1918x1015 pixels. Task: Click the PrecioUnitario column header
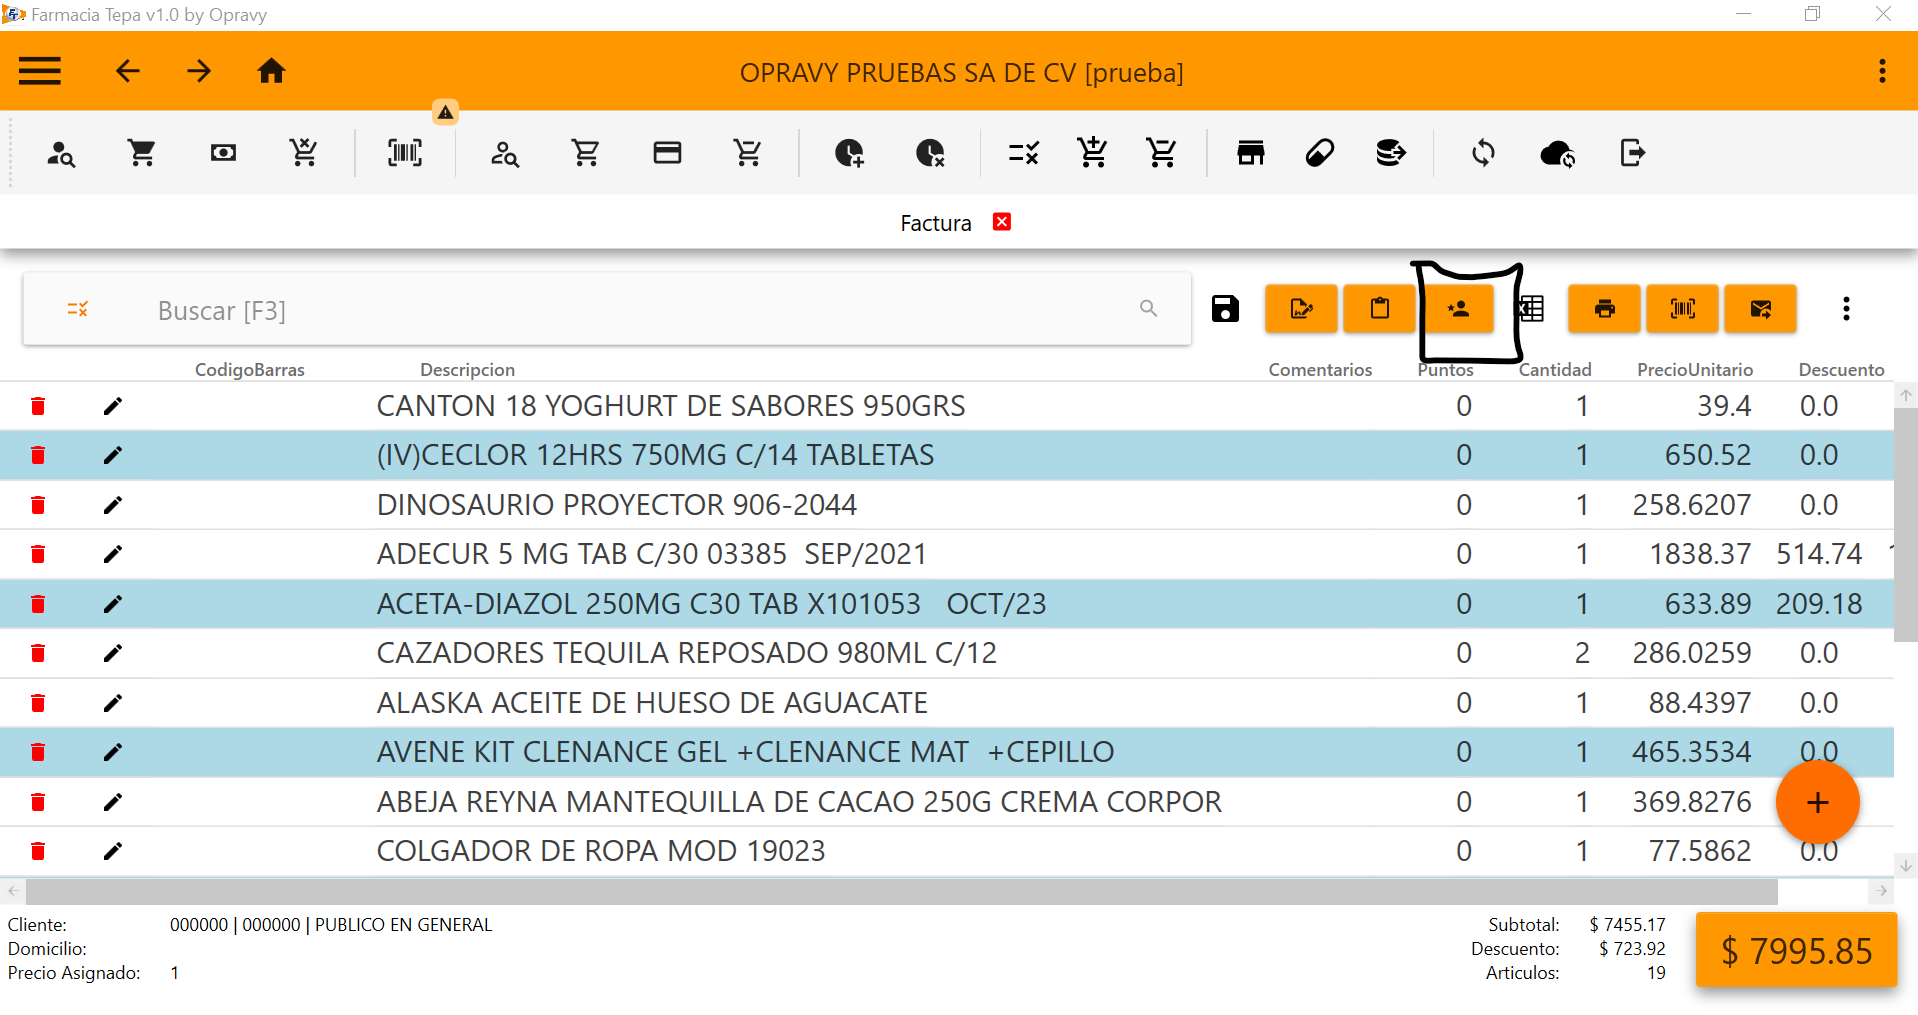click(1695, 370)
